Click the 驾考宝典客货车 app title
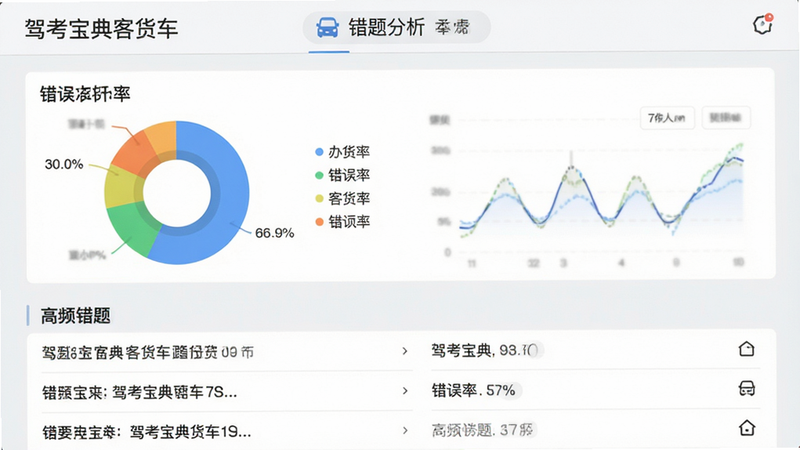800x450 pixels. point(101,29)
